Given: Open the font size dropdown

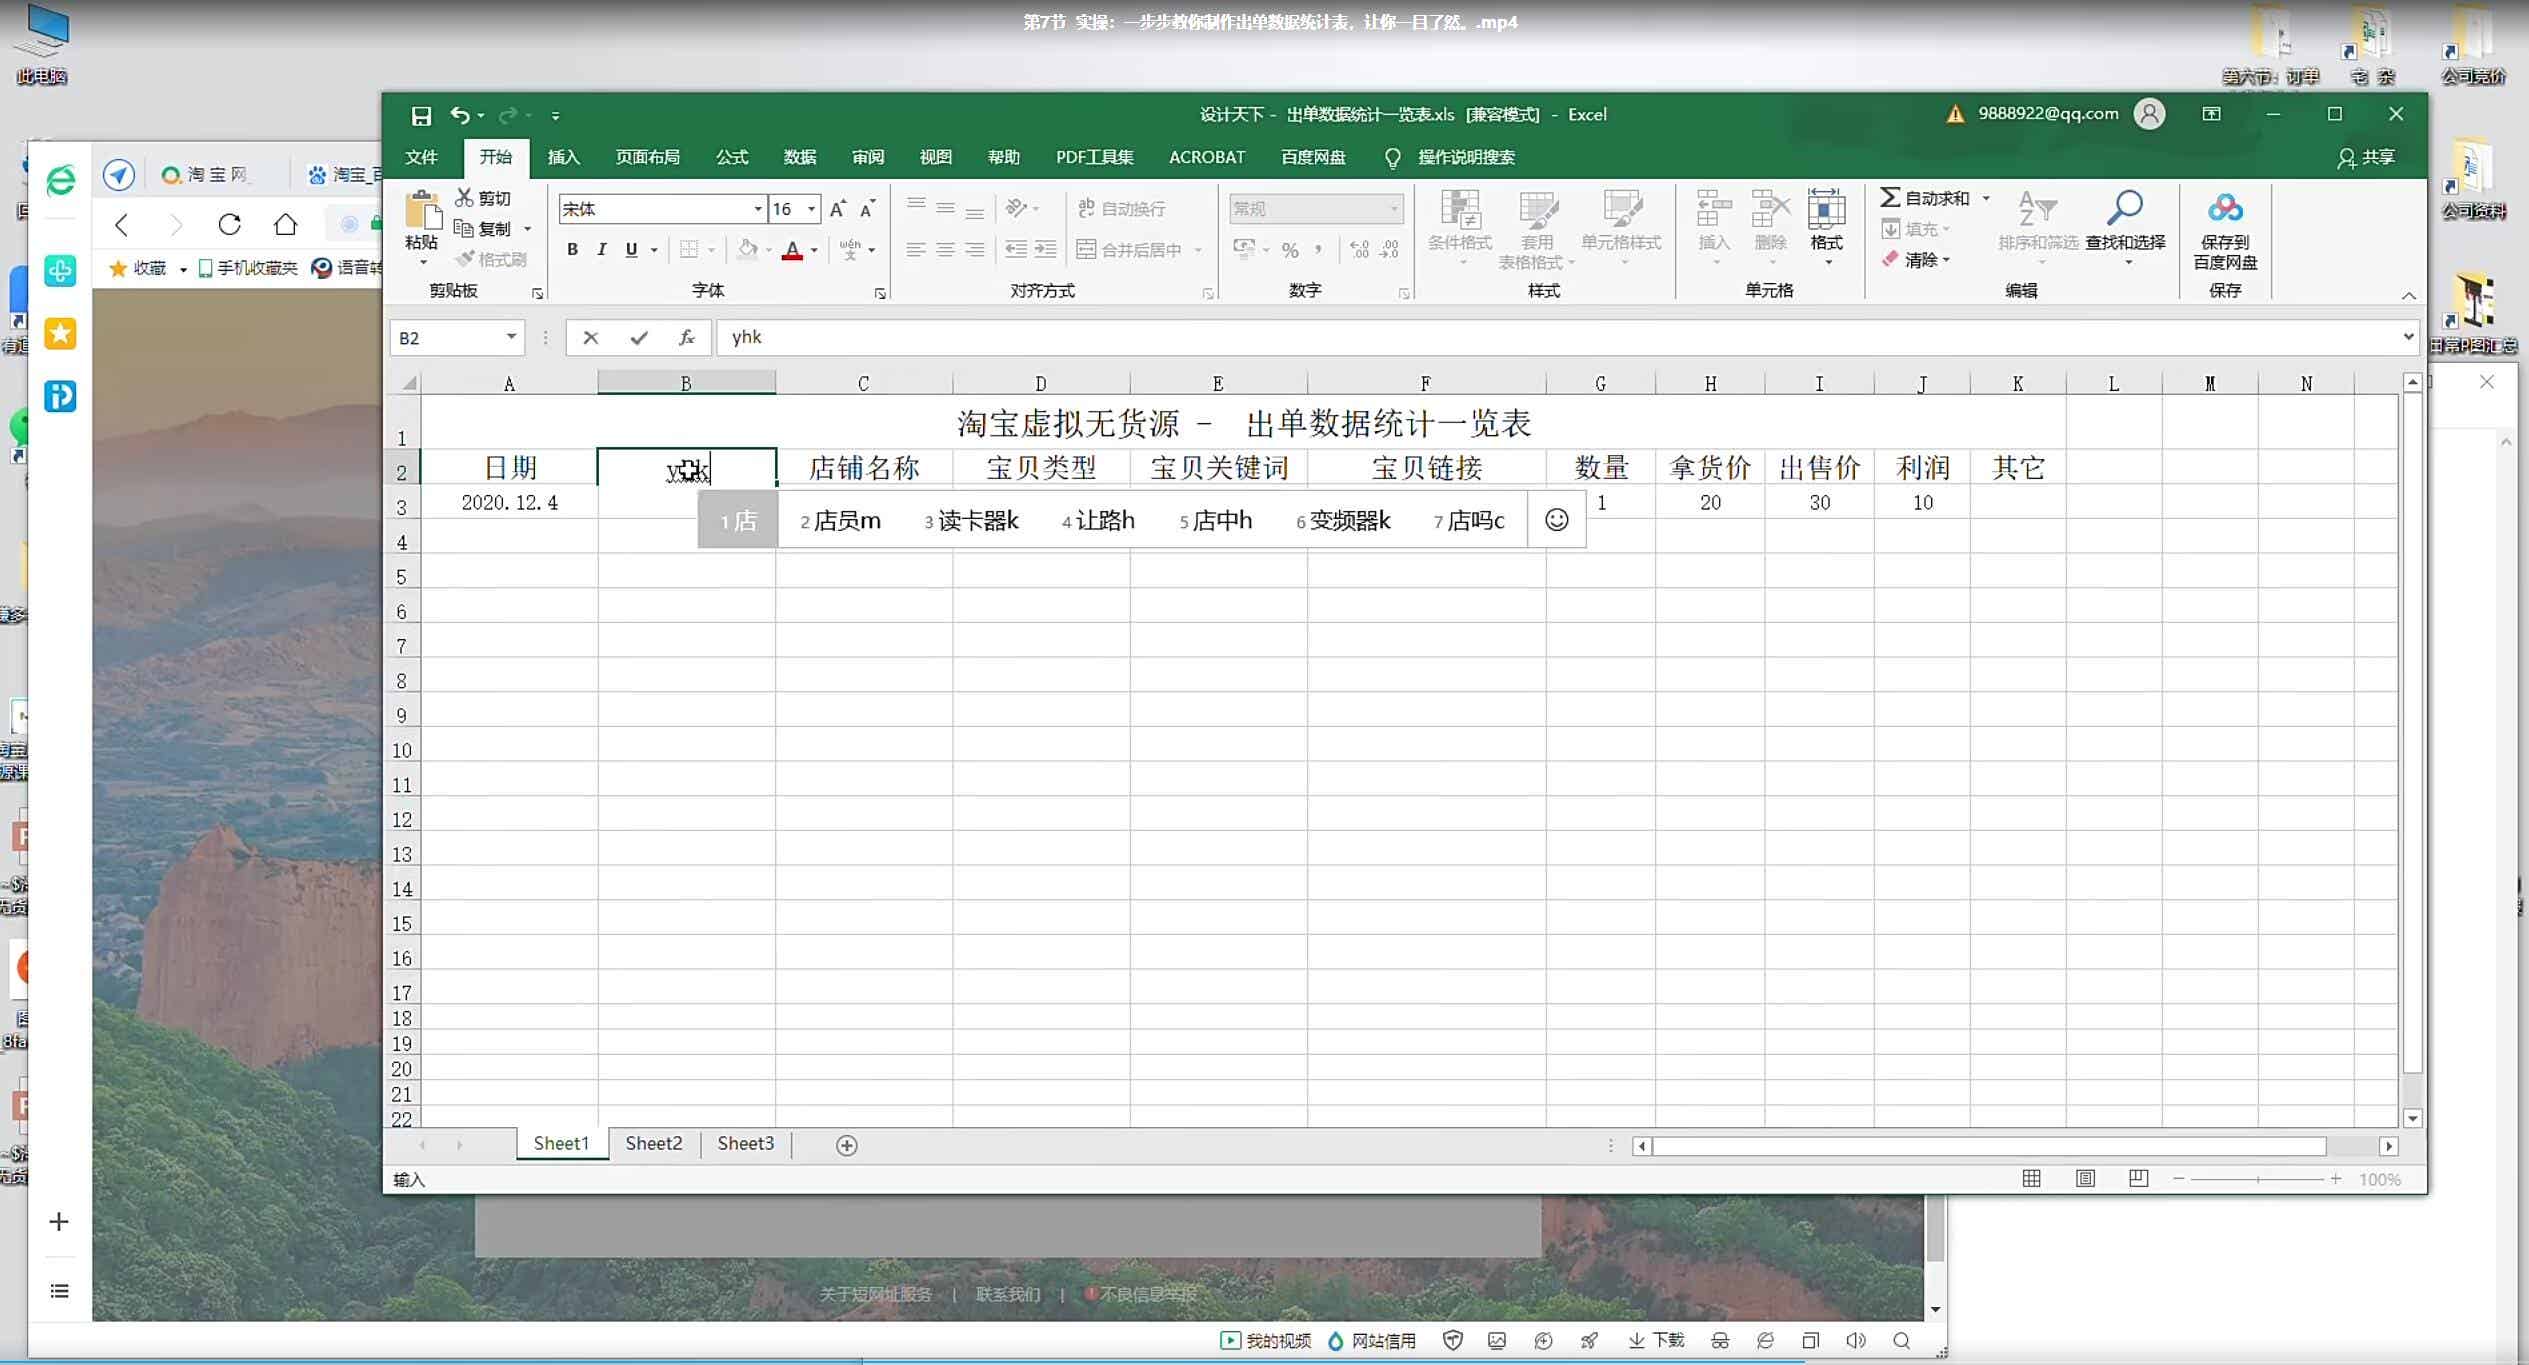Looking at the screenshot, I should click(x=811, y=209).
